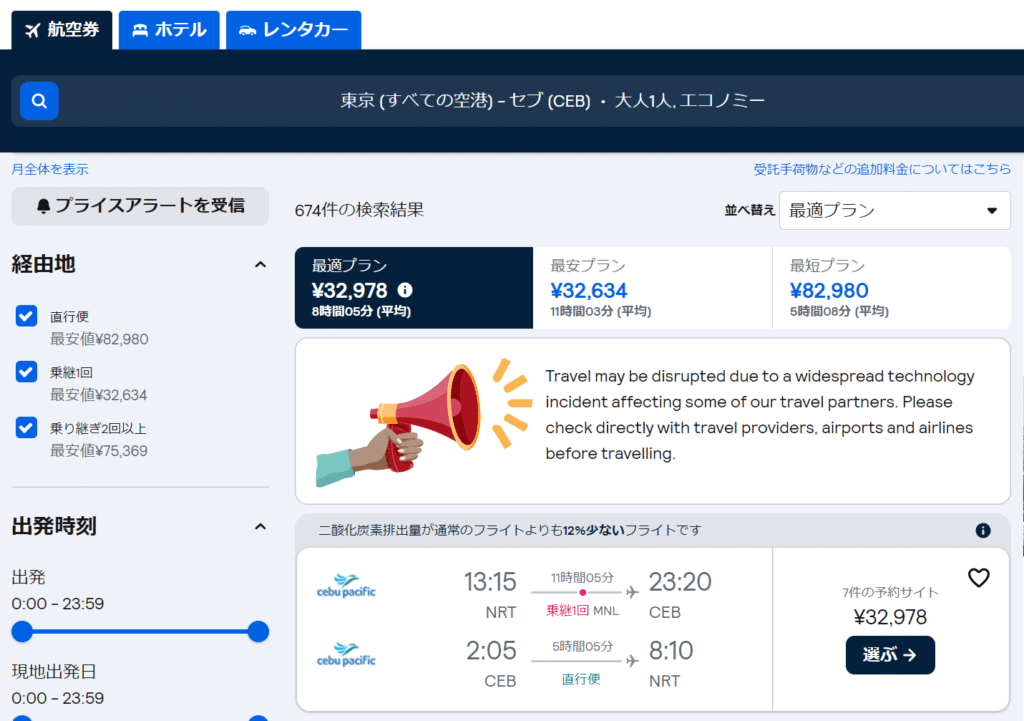Screen dimensions: 1024x721
Task: Open the 並べ替え sort dropdown
Action: click(x=894, y=211)
